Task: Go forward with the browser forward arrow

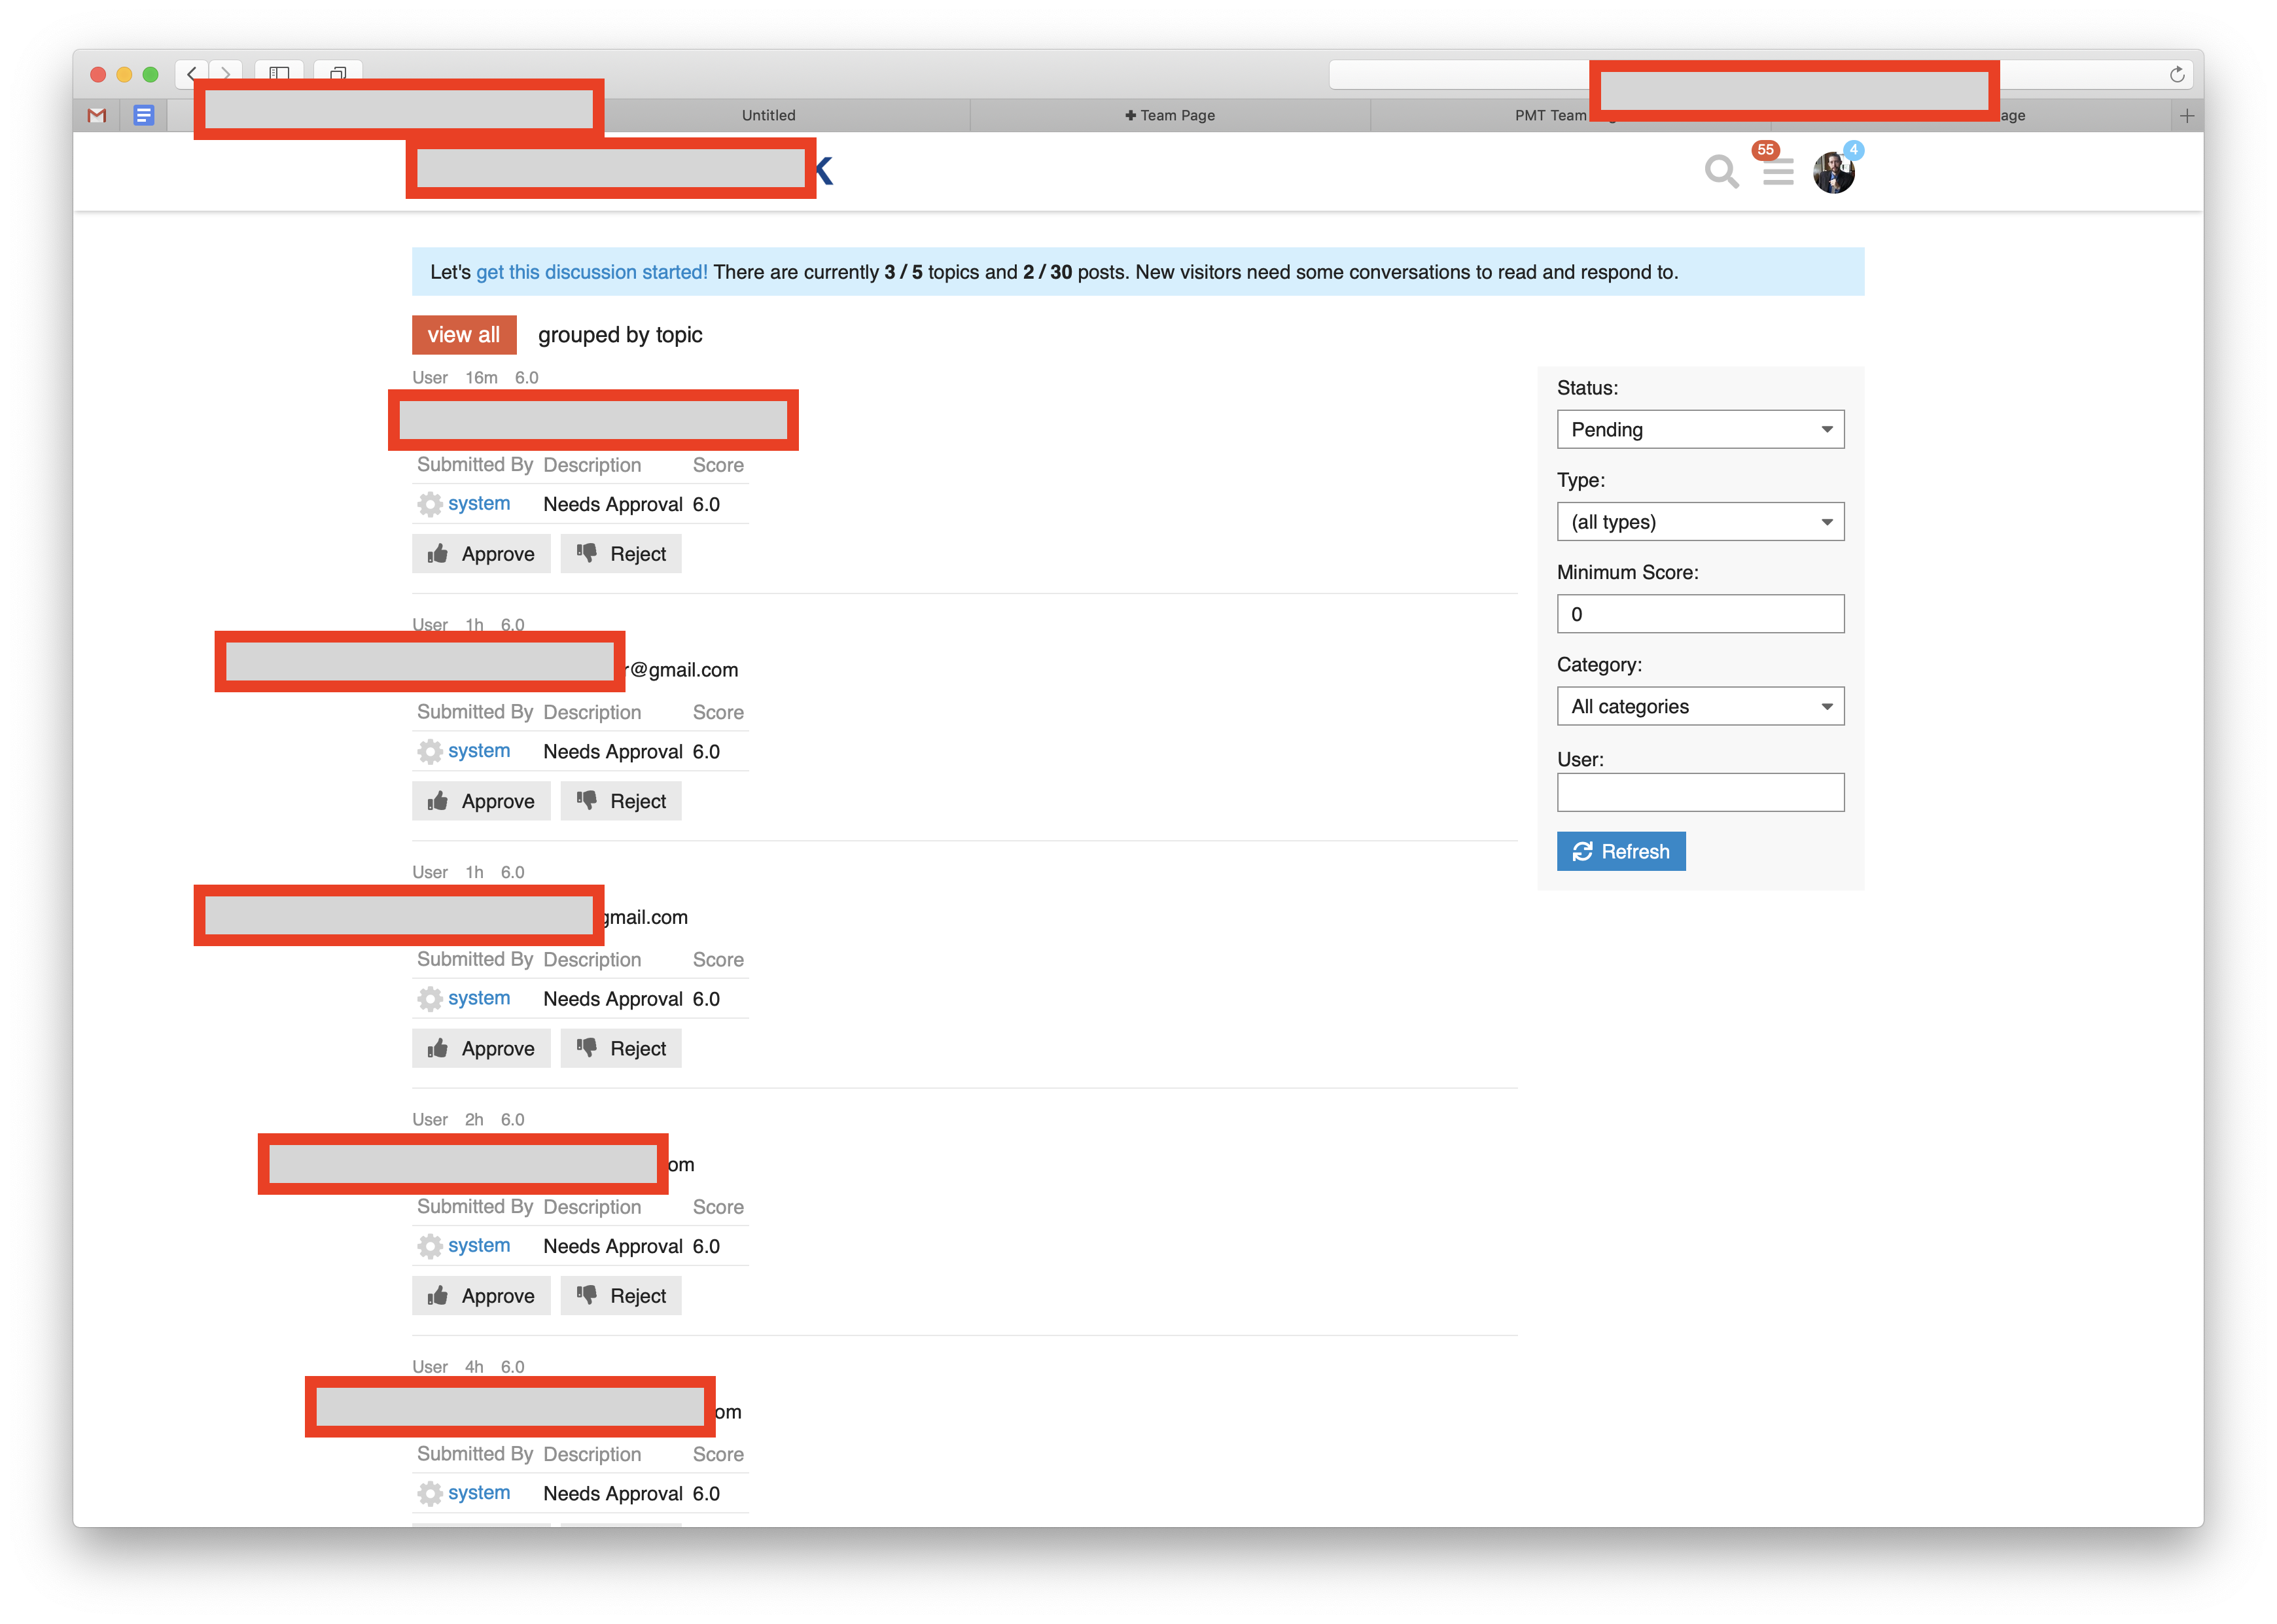Action: click(x=226, y=73)
